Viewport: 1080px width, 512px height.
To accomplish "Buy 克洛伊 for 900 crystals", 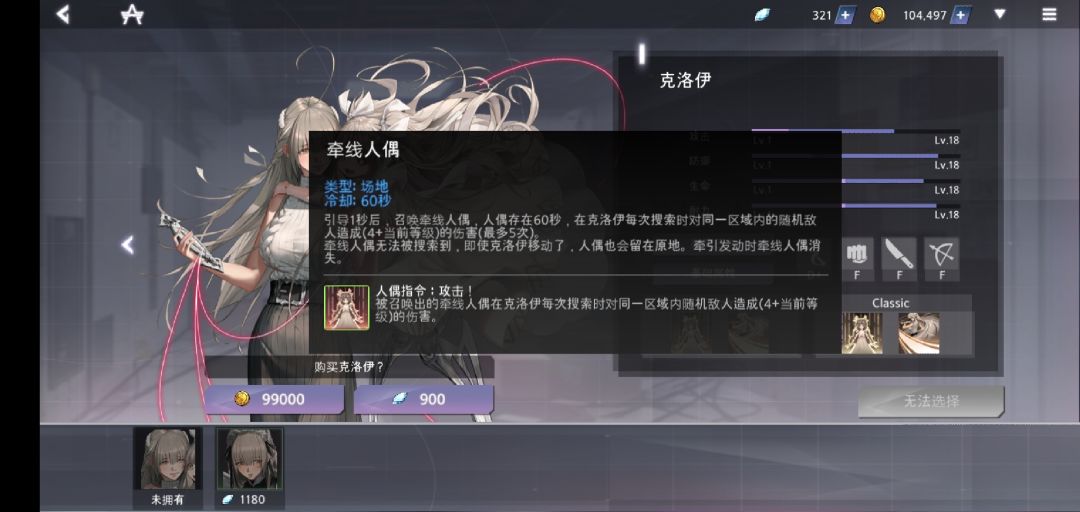I will 424,399.
